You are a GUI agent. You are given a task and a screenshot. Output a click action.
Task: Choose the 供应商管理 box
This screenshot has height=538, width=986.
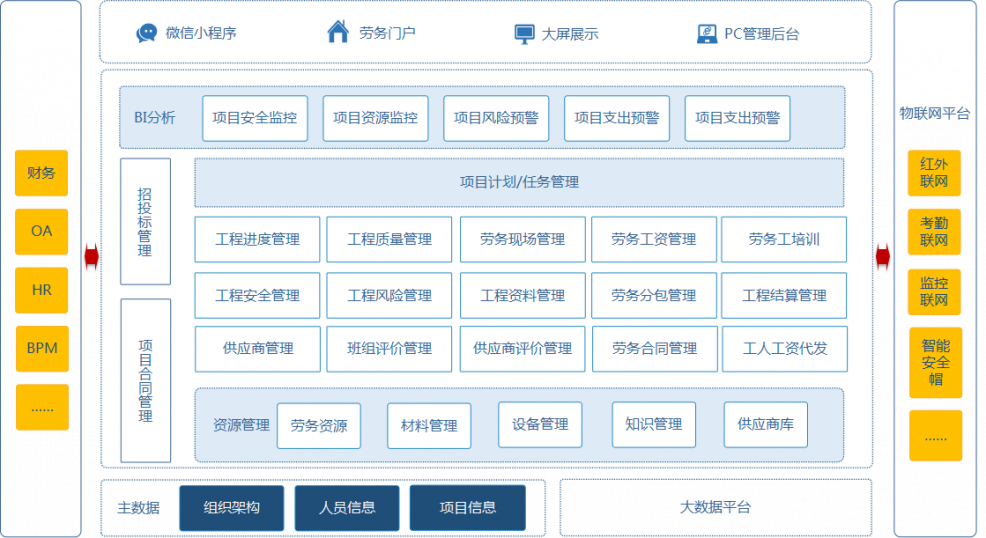(x=258, y=349)
